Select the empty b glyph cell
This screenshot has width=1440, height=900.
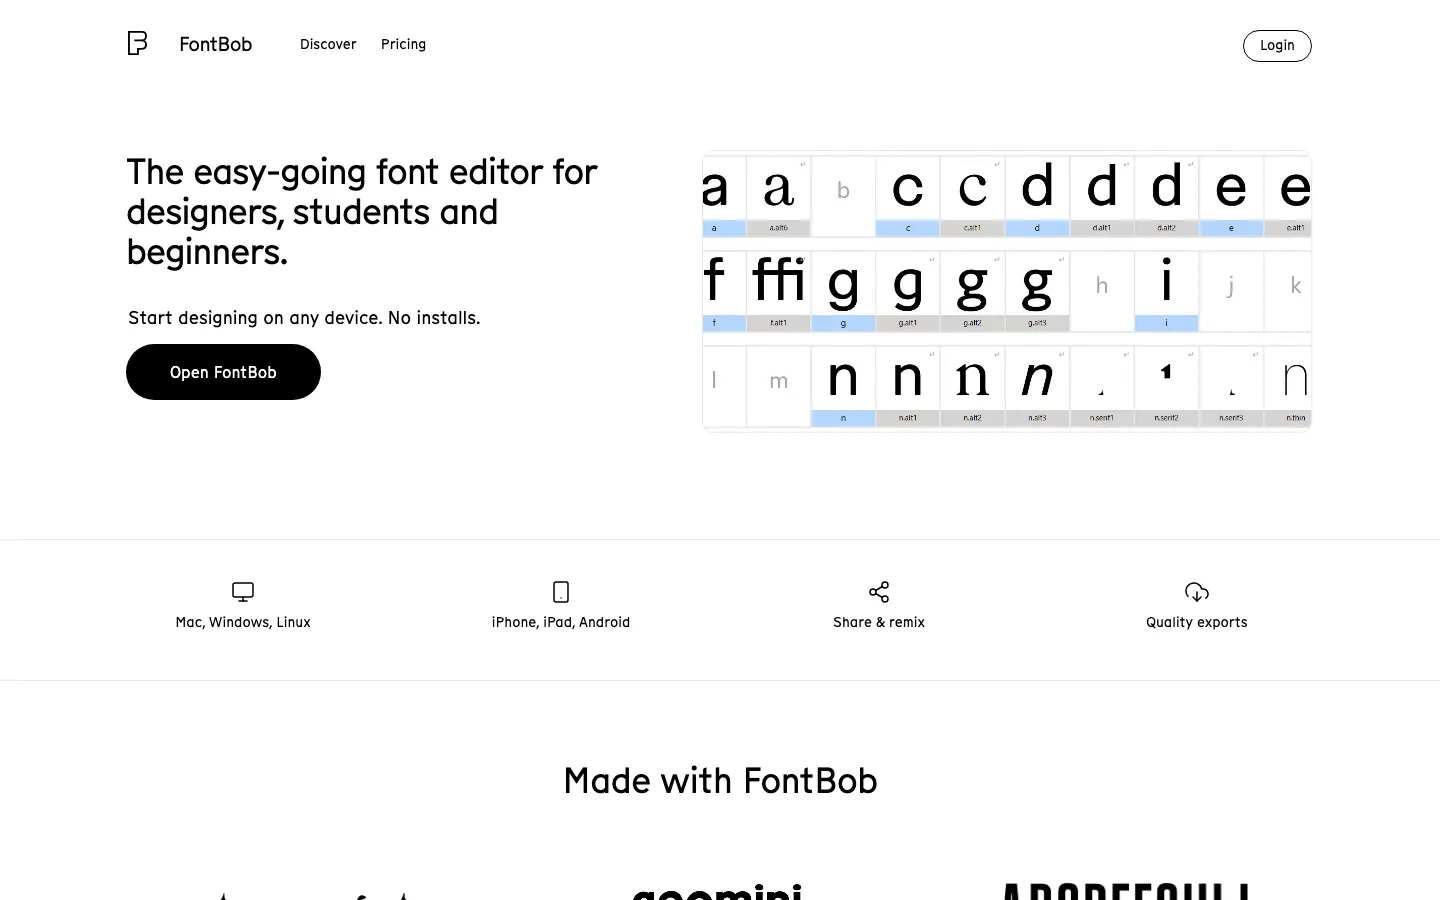point(843,195)
